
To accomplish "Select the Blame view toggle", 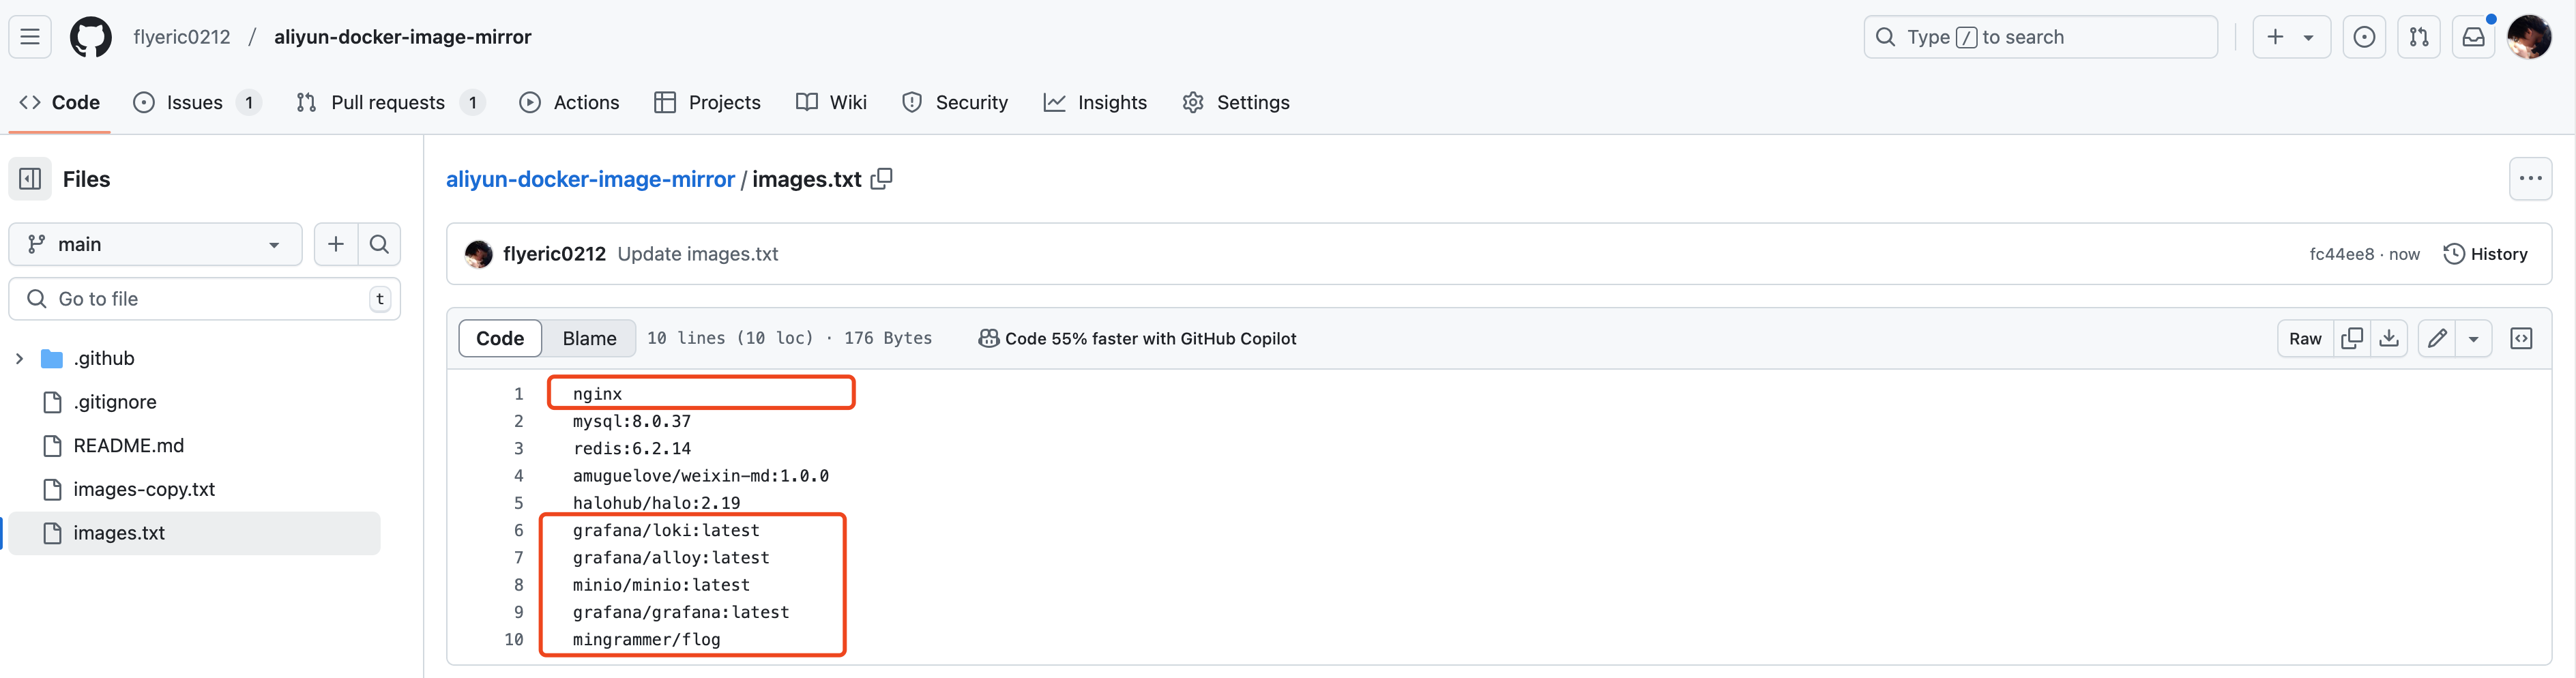I will click(590, 339).
